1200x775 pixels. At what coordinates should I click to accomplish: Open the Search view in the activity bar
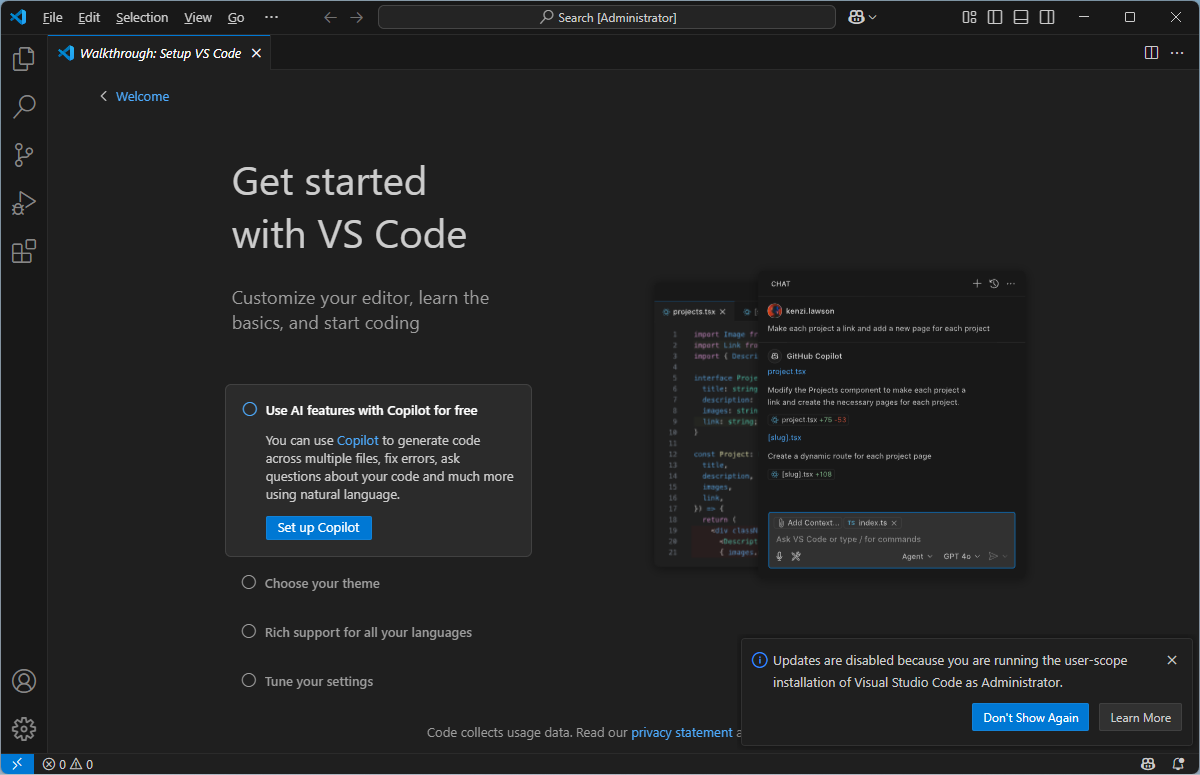click(24, 107)
